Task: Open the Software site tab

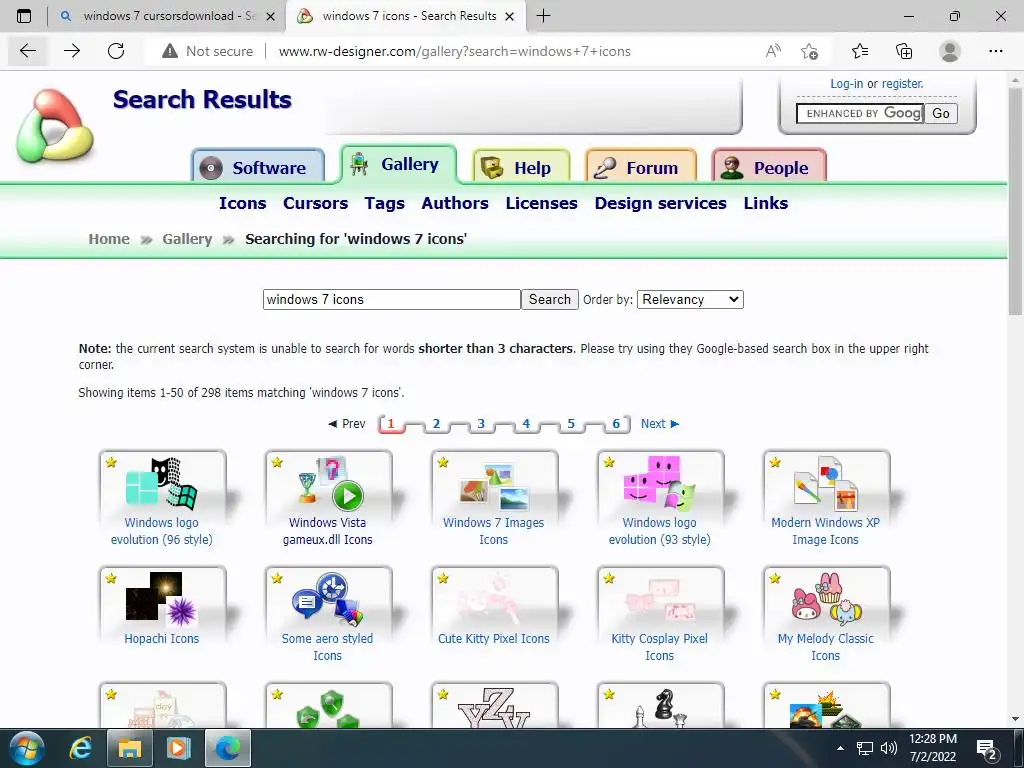Action: 259,167
